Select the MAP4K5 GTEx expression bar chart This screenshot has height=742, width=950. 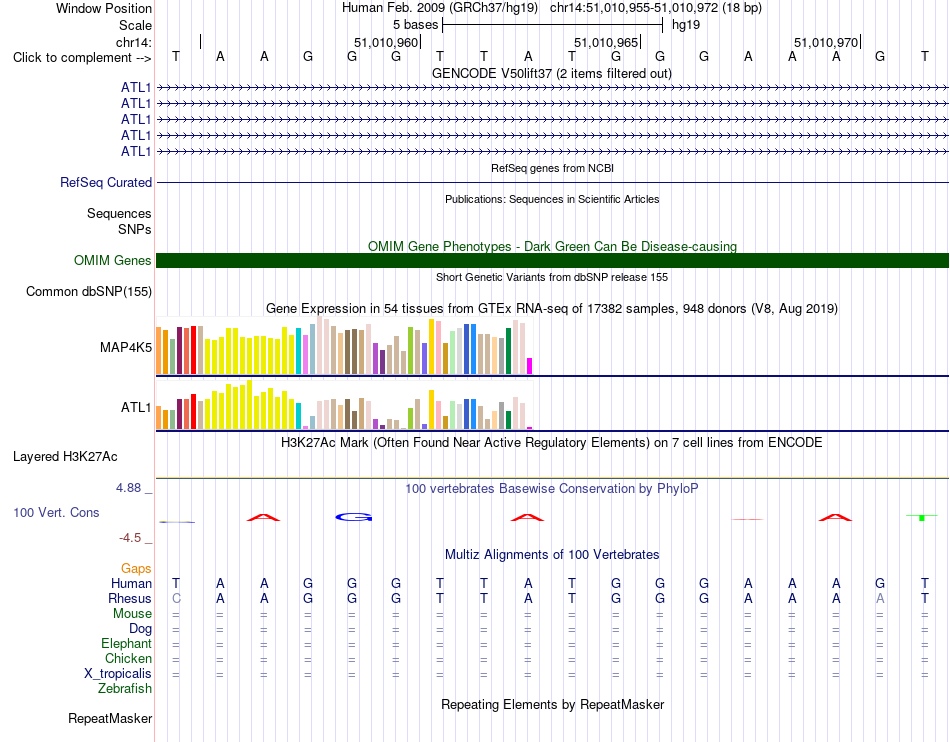344,346
